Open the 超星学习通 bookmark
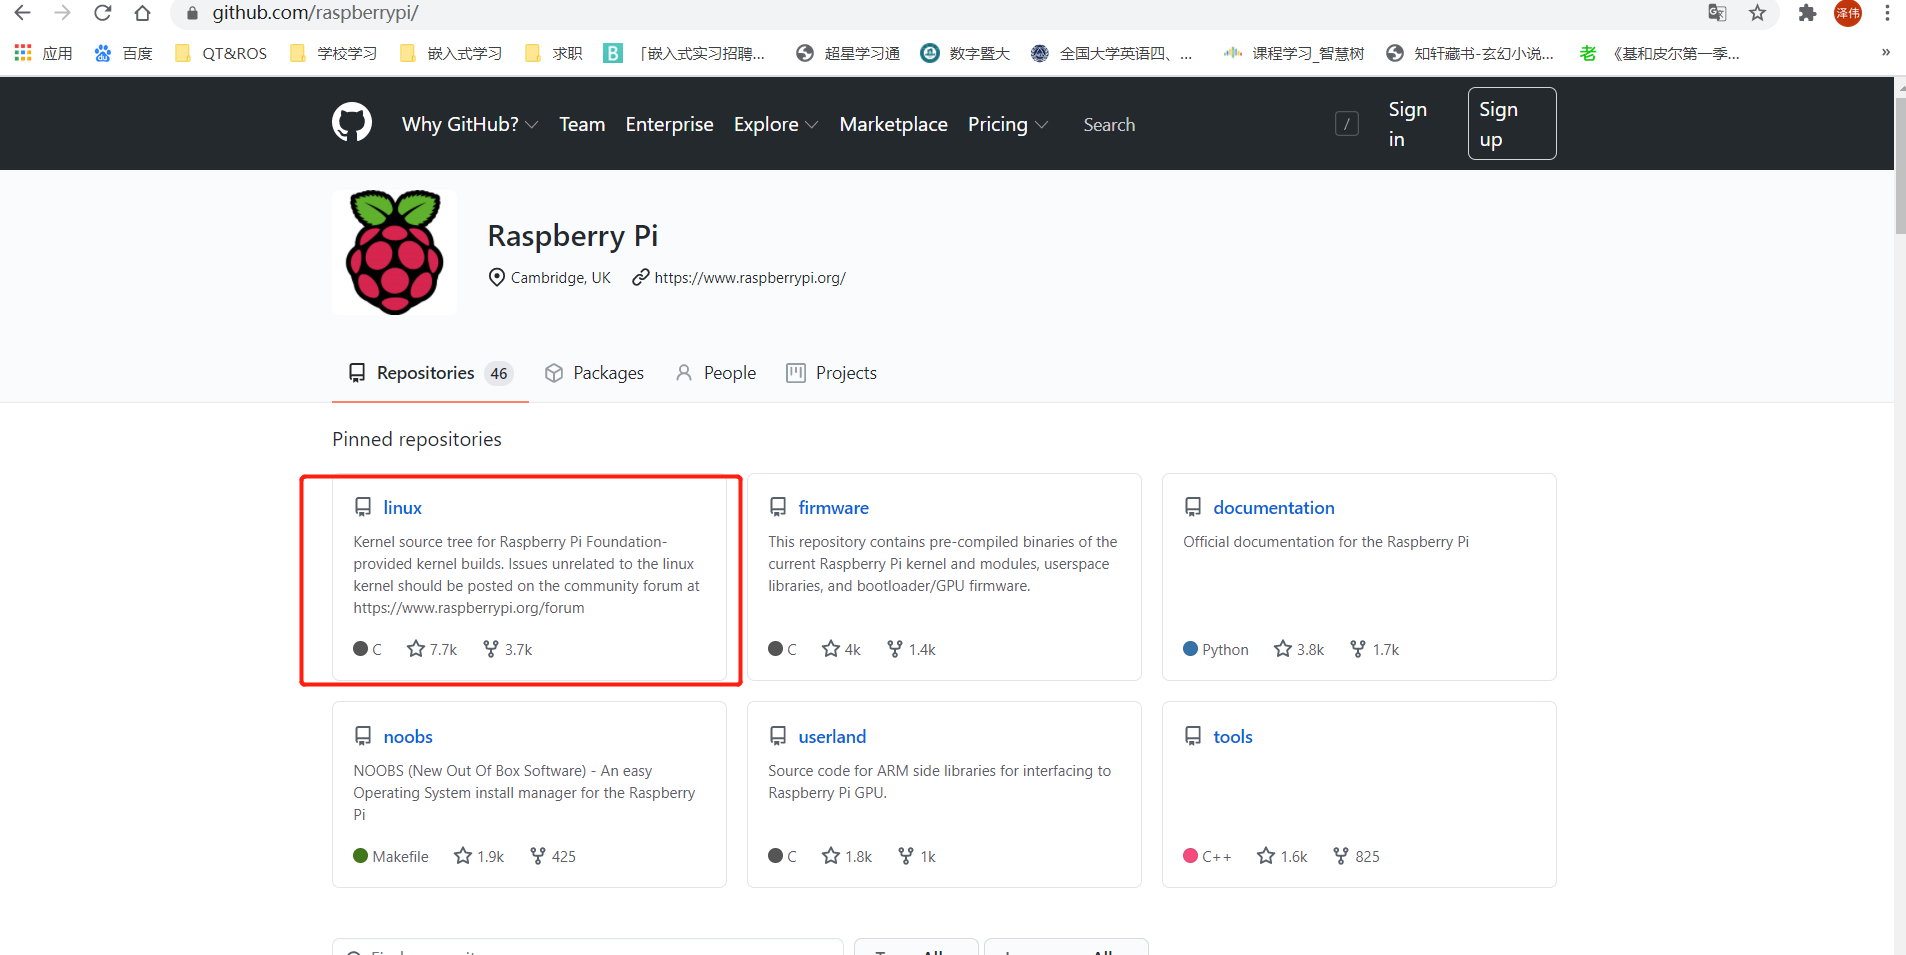This screenshot has width=1906, height=955. [848, 53]
